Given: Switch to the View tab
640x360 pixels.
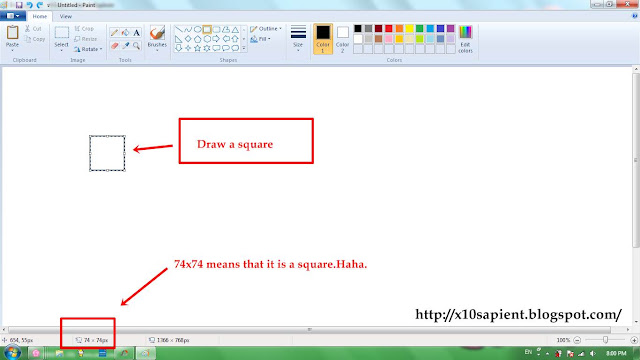Looking at the screenshot, I should [x=65, y=16].
